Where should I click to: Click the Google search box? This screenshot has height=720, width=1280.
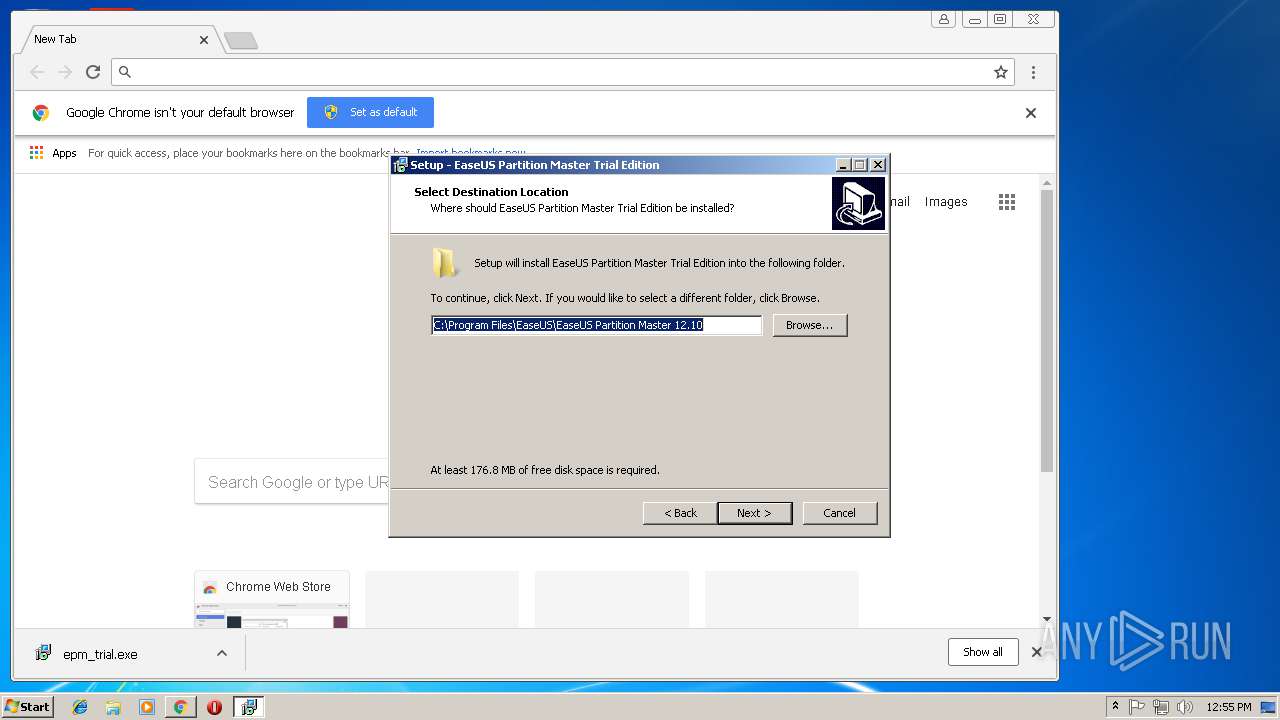click(x=292, y=482)
